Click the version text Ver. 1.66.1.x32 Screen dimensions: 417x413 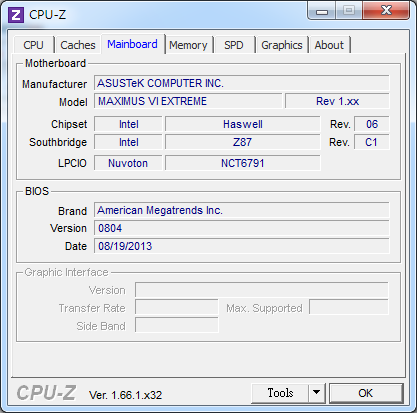[x=125, y=395]
